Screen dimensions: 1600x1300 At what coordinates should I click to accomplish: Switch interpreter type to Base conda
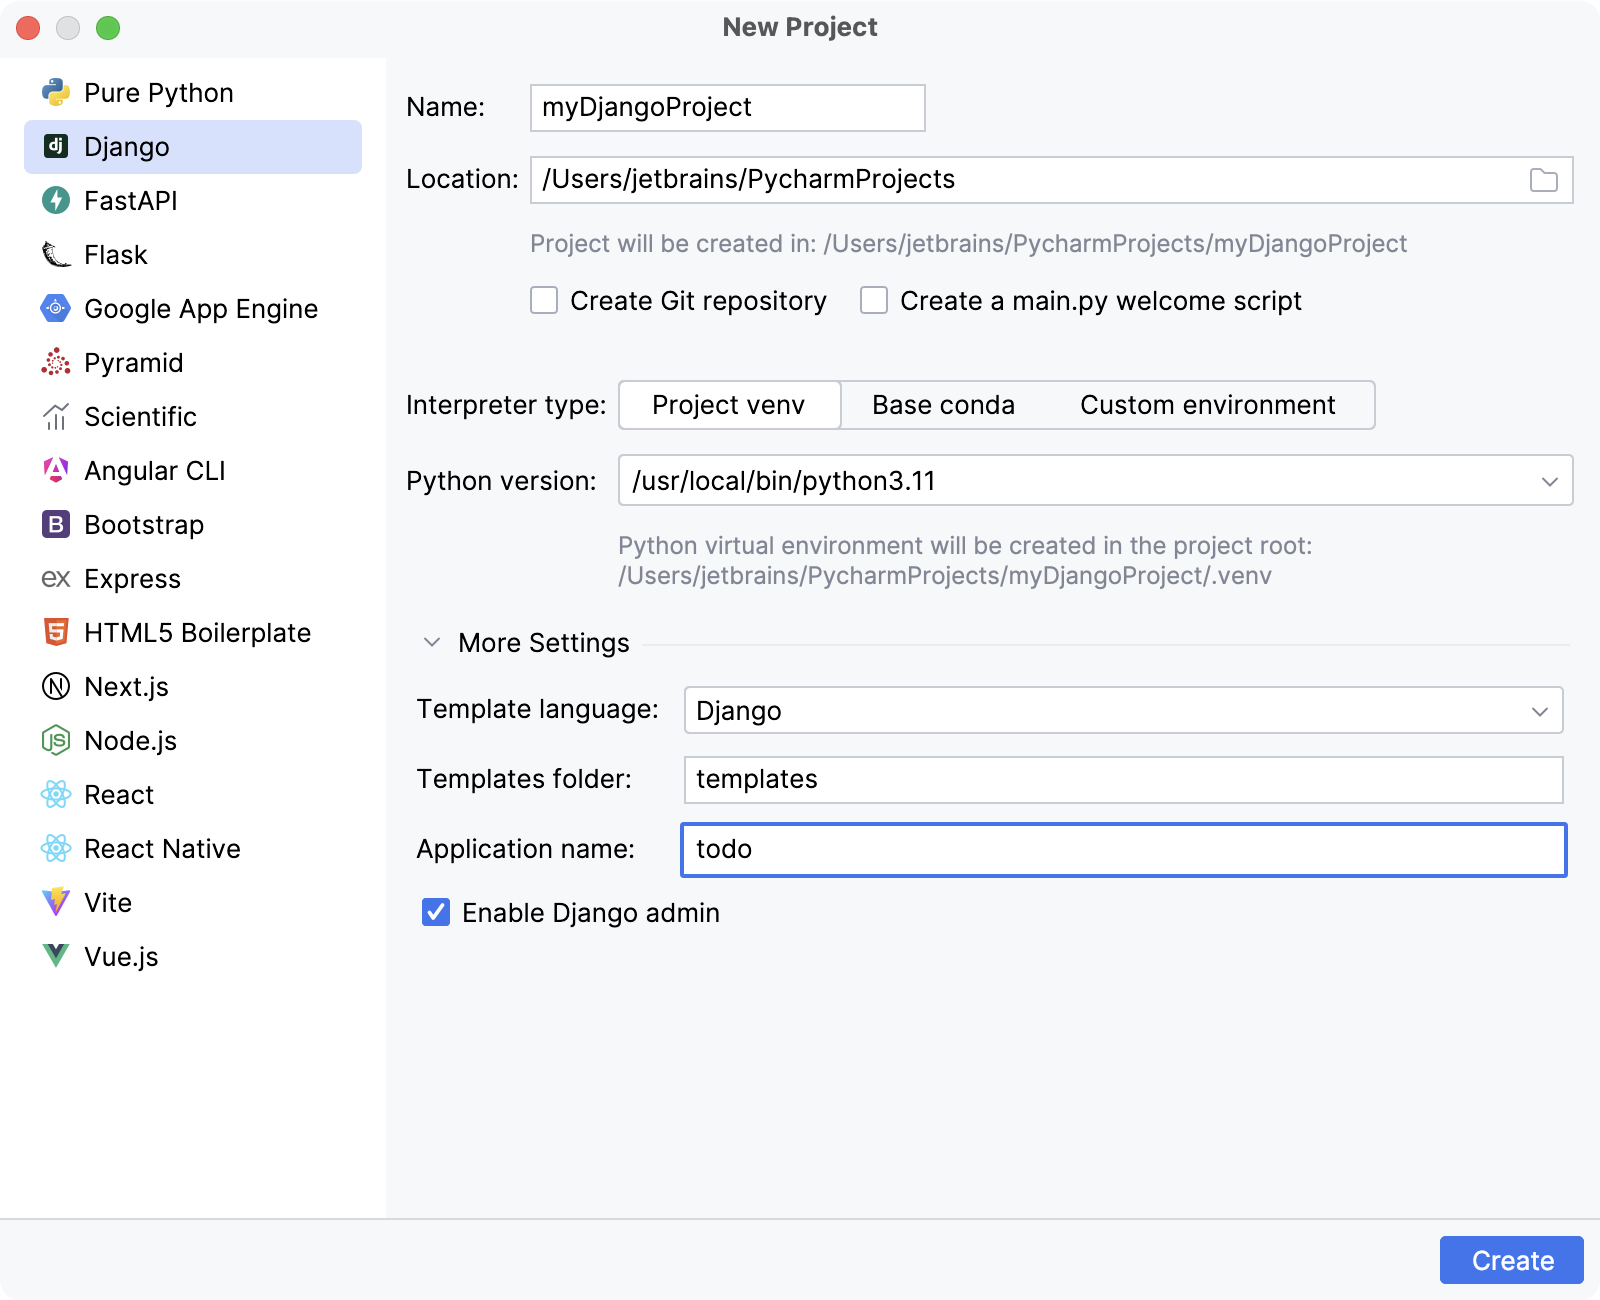(943, 405)
